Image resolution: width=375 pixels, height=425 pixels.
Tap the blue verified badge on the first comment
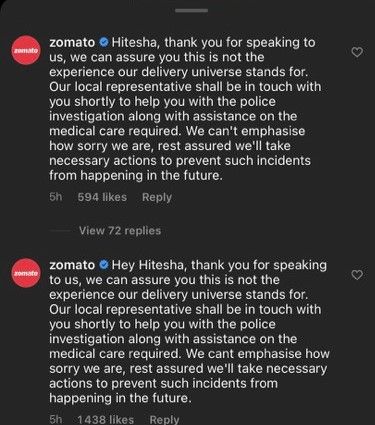104,42
